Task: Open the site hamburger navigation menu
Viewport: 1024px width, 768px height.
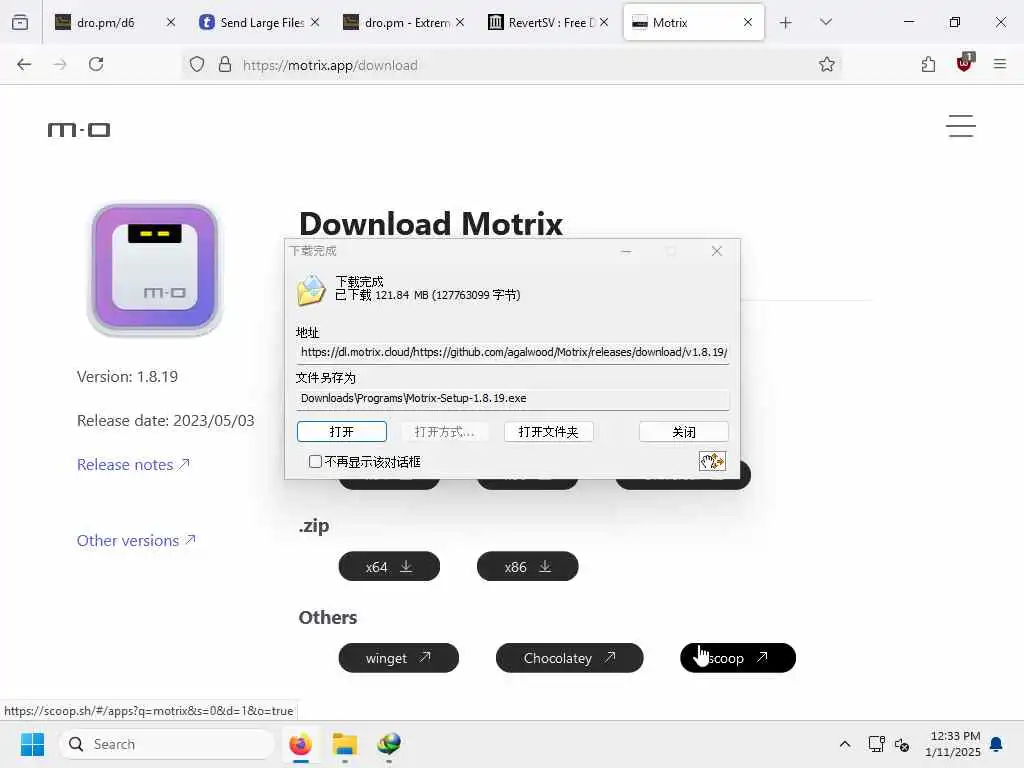Action: click(x=961, y=126)
